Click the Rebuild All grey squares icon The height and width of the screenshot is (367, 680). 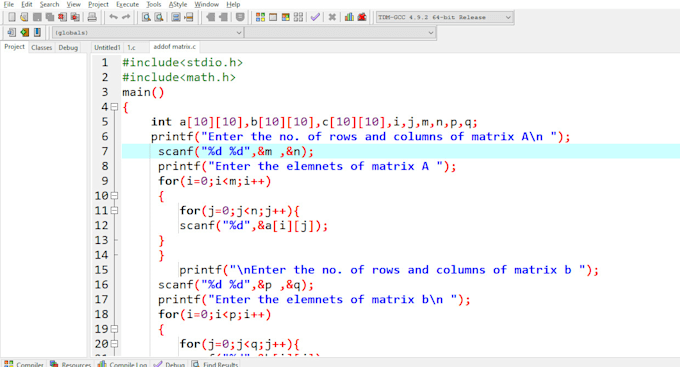[298, 17]
